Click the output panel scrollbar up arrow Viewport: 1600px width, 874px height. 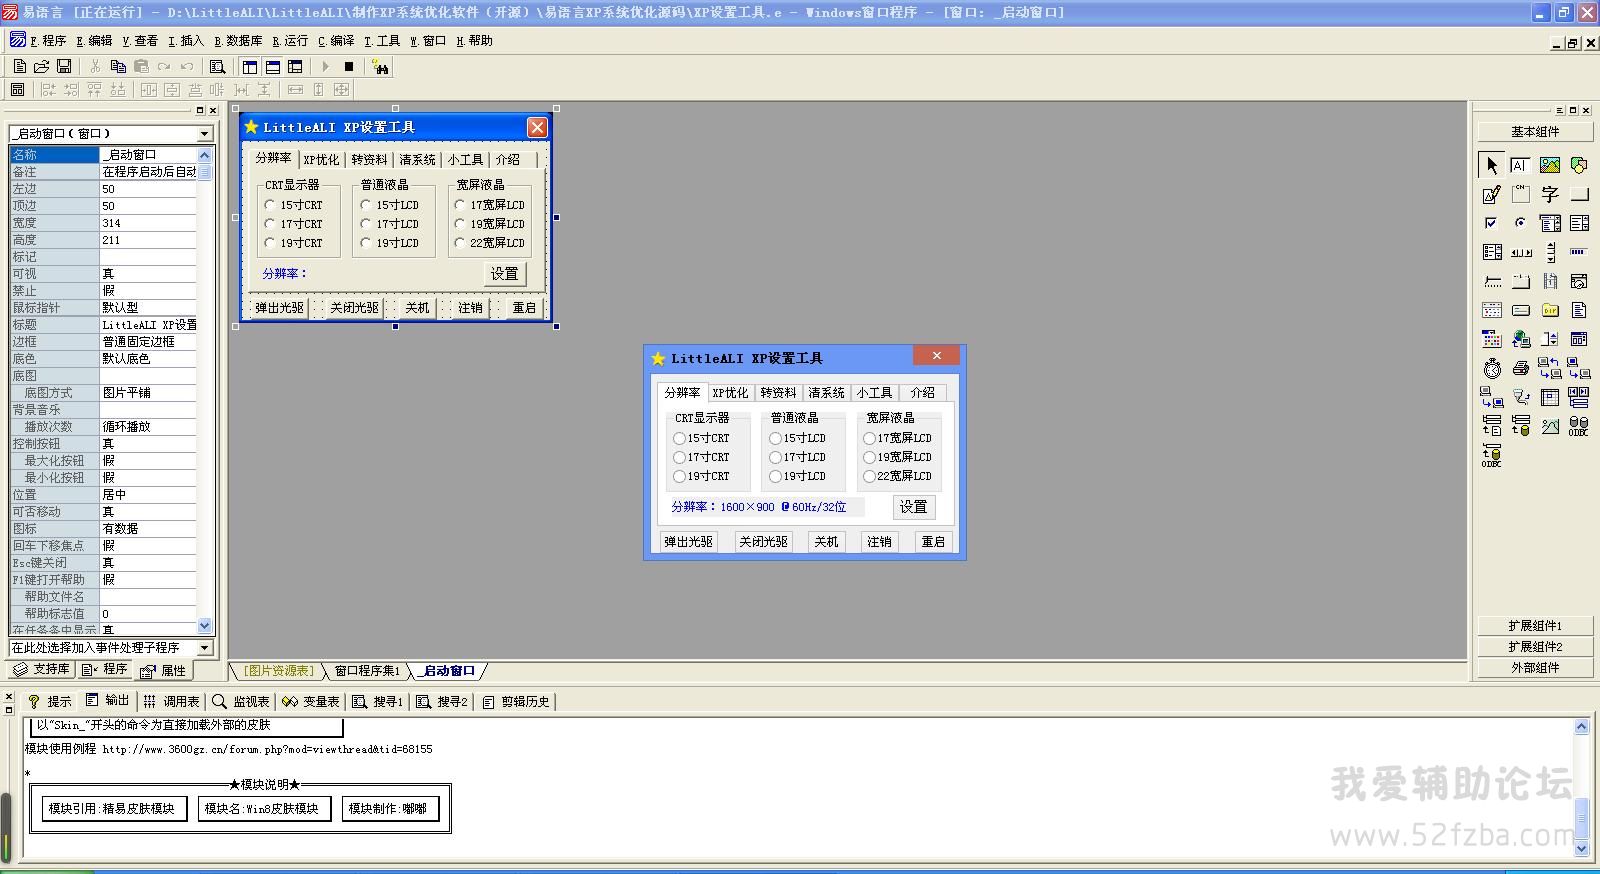[1581, 727]
